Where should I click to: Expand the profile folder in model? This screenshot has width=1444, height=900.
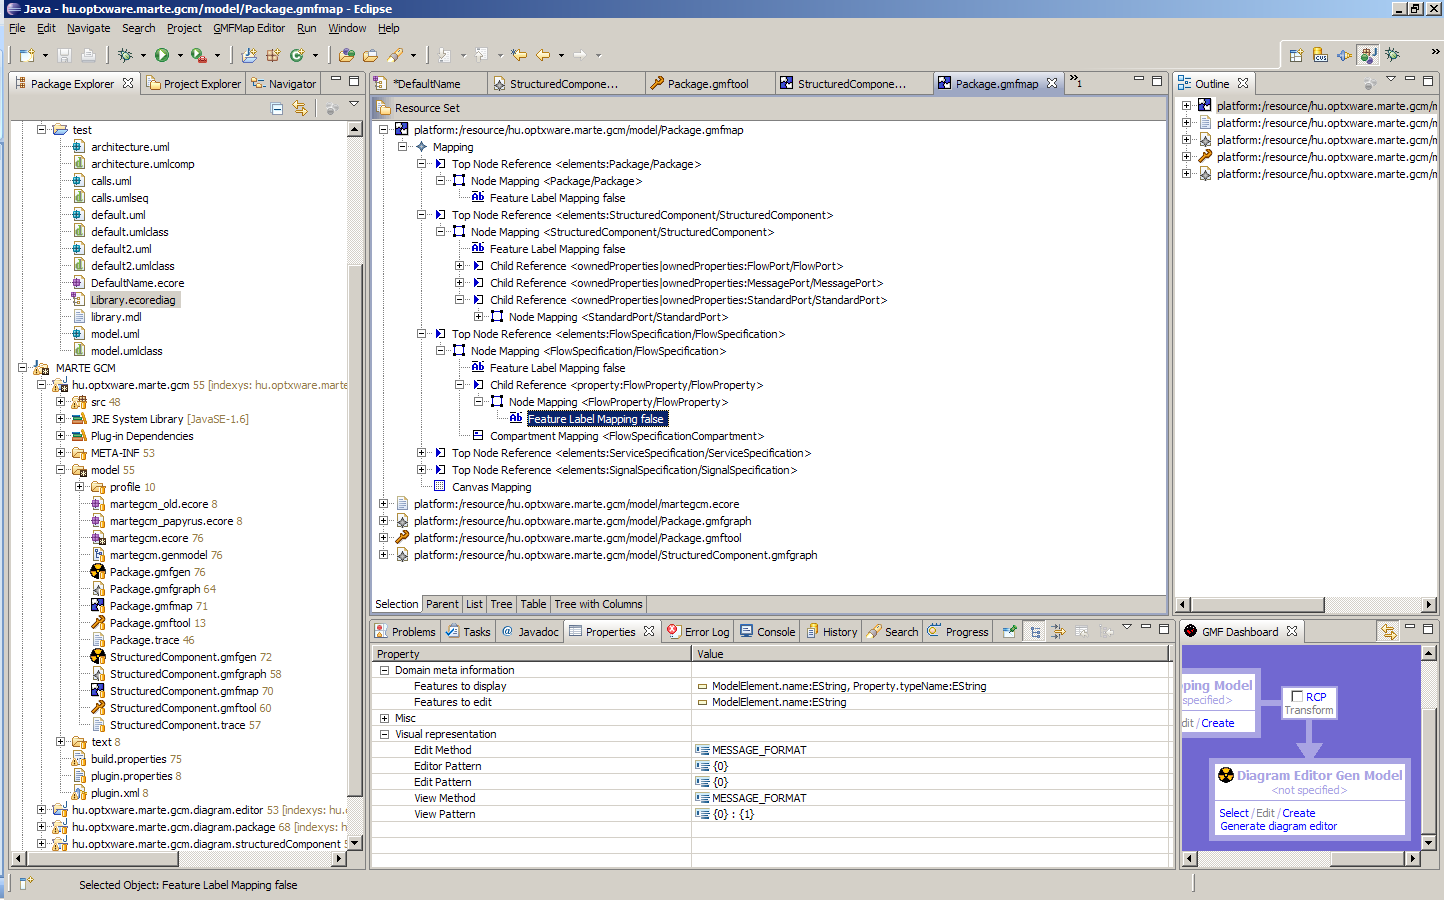point(79,487)
